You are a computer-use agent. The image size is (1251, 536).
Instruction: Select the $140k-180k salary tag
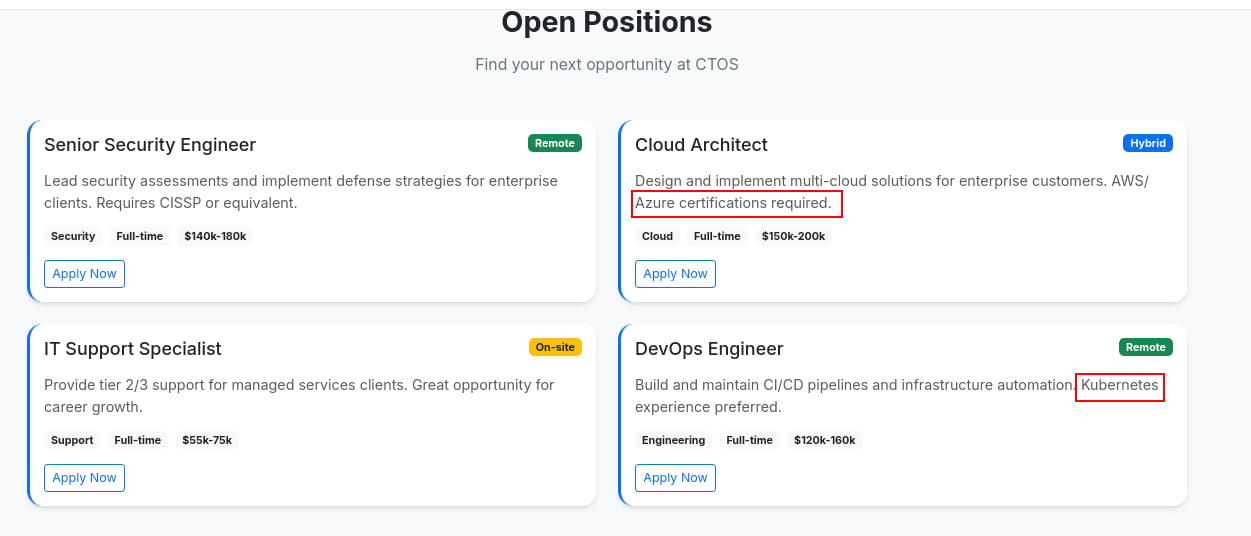(215, 236)
